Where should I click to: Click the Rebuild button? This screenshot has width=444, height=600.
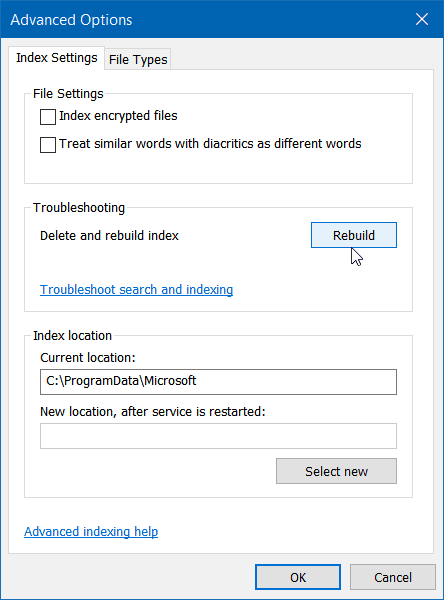click(x=354, y=235)
